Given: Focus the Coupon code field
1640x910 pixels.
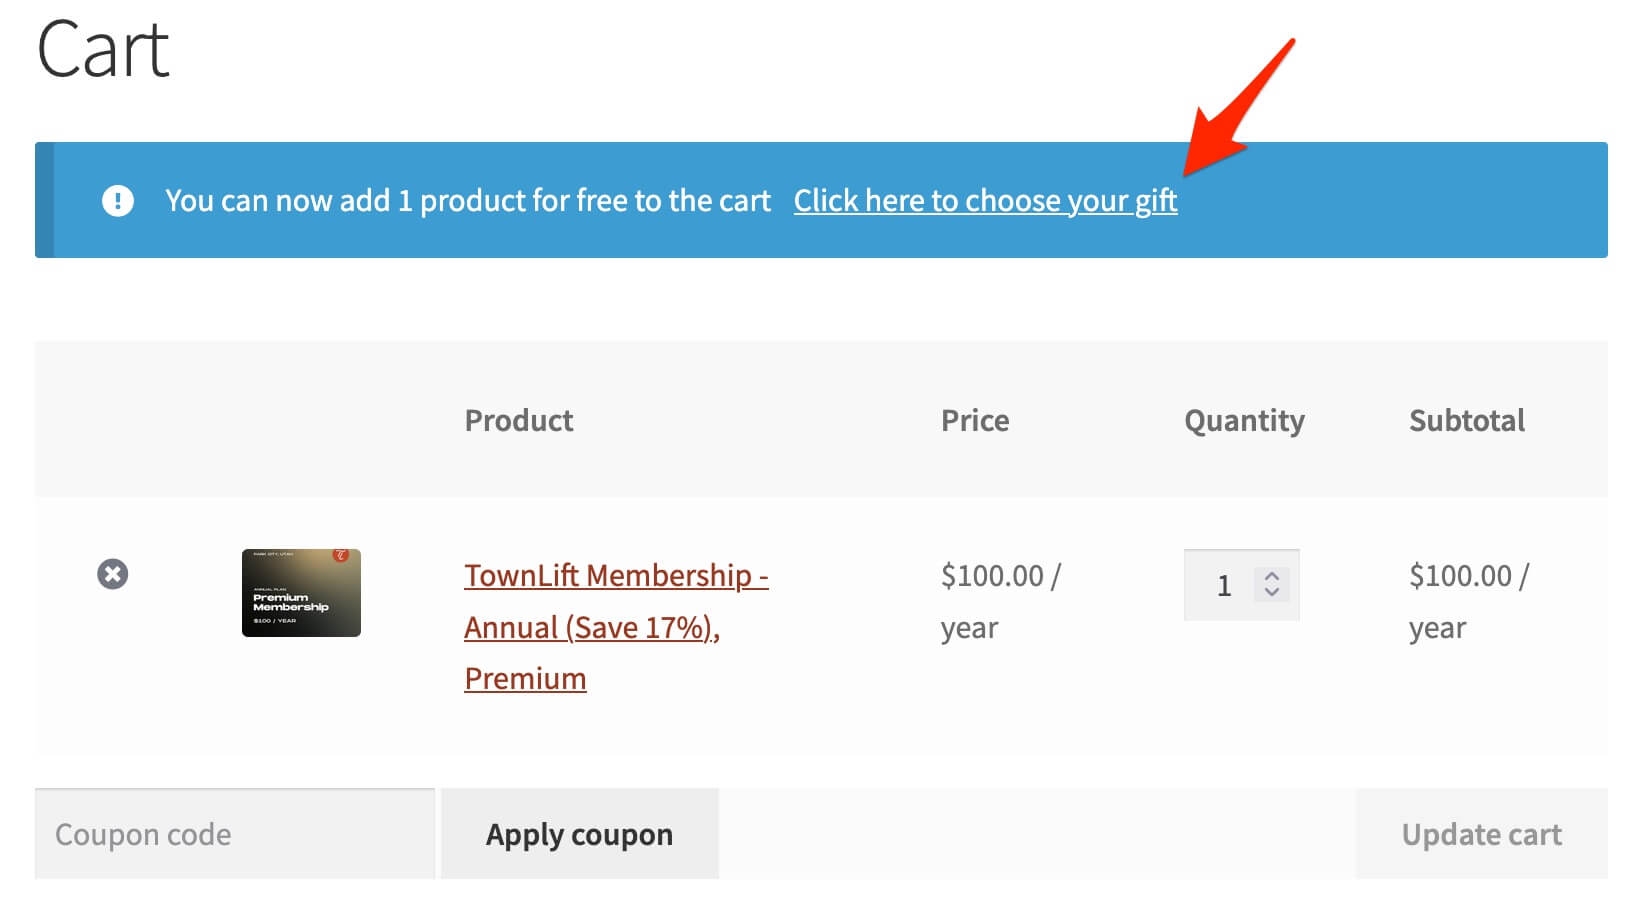Looking at the screenshot, I should click(235, 834).
